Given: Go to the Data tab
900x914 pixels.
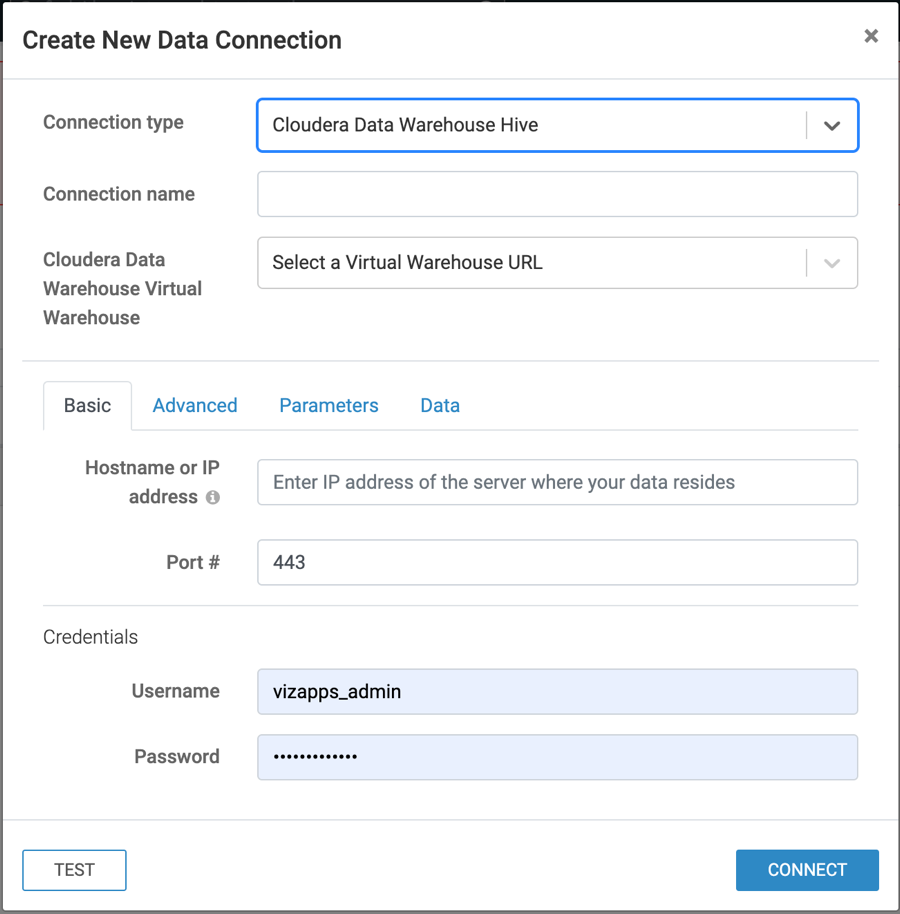Looking at the screenshot, I should tap(440, 405).
